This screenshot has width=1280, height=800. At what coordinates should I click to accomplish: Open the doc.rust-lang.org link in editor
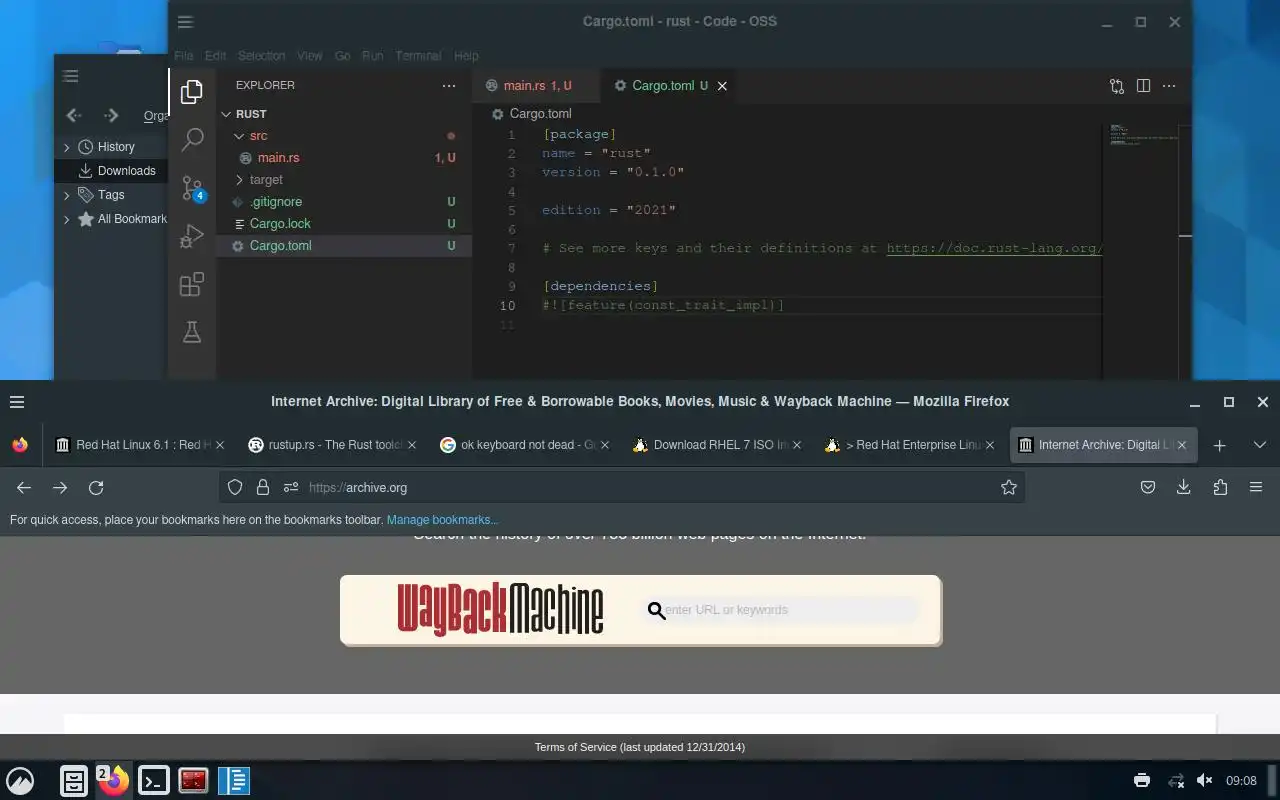coord(994,248)
